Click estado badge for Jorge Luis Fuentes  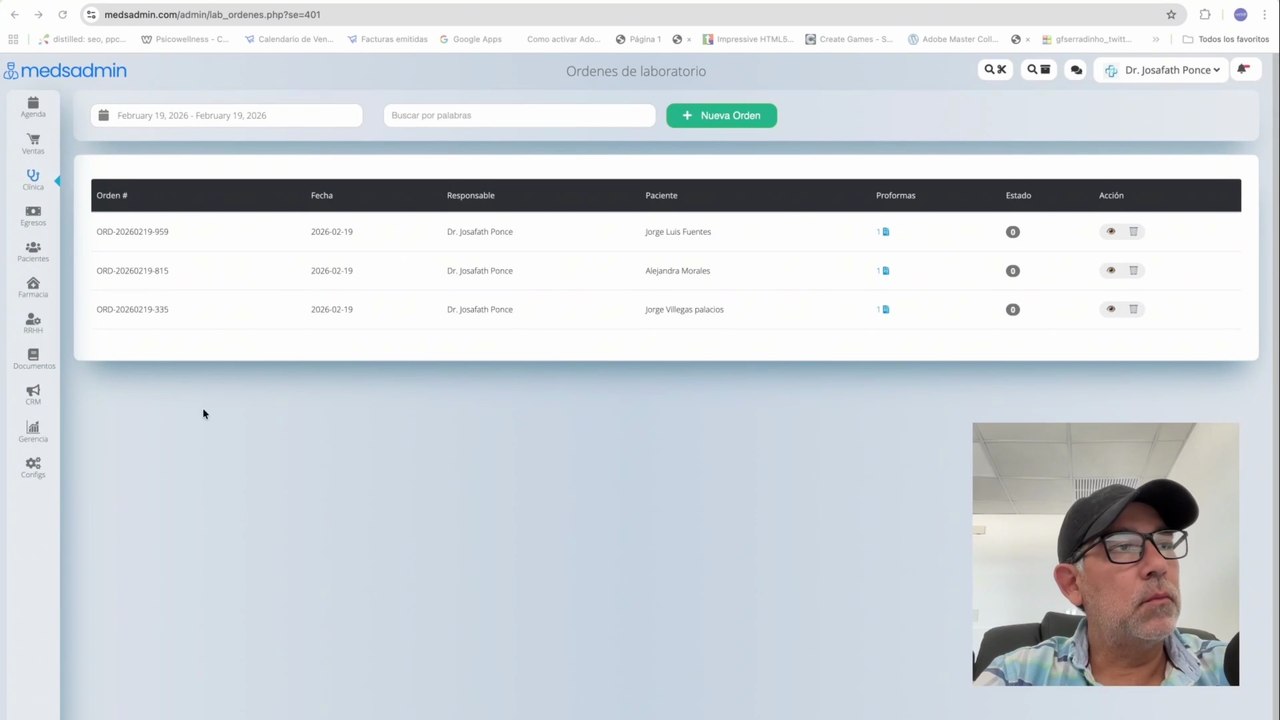tap(1012, 232)
